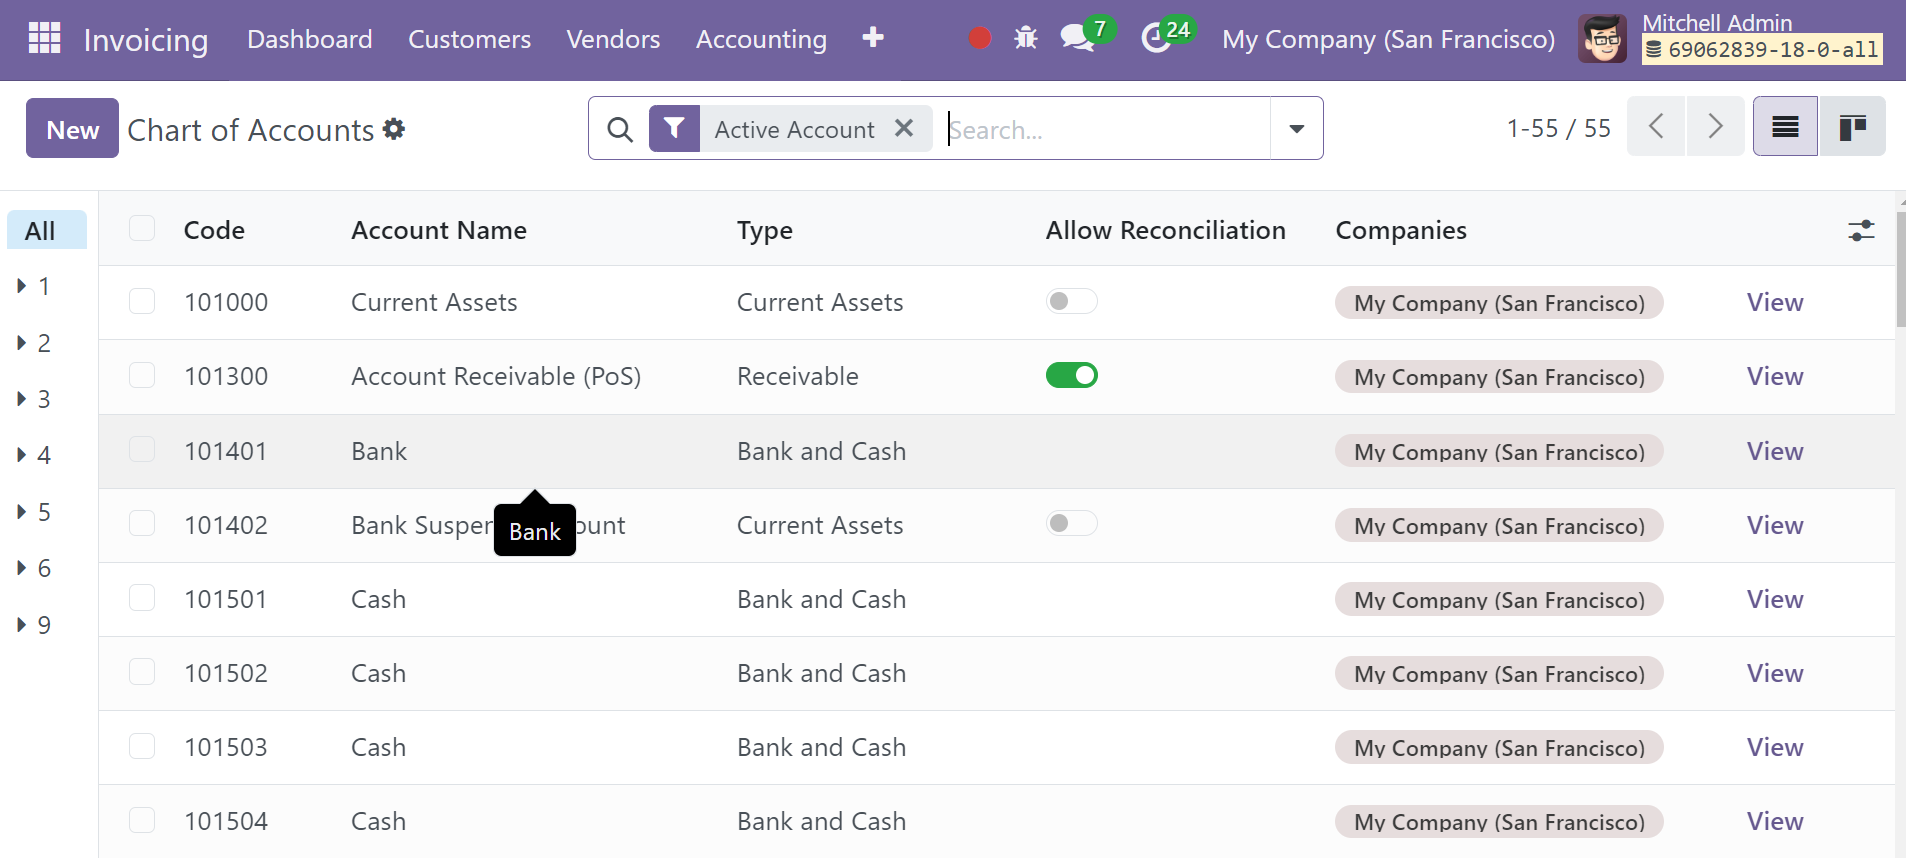
Task: Remove the Active Account filter facet
Action: [x=904, y=128]
